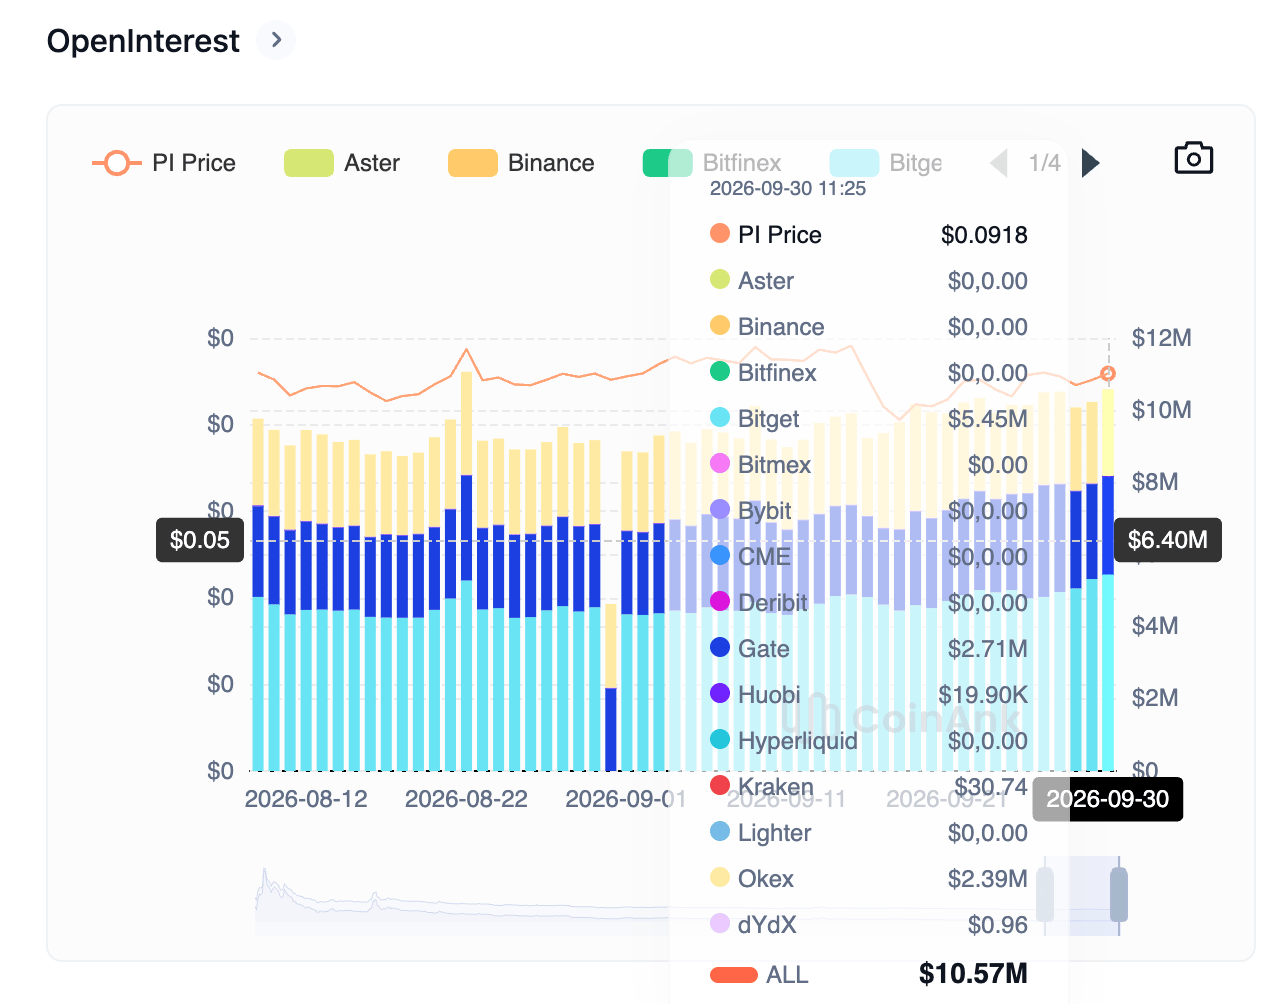Screen dimensions: 1286x1004
Task: Click the OpenInterest heading
Action: click(x=143, y=41)
